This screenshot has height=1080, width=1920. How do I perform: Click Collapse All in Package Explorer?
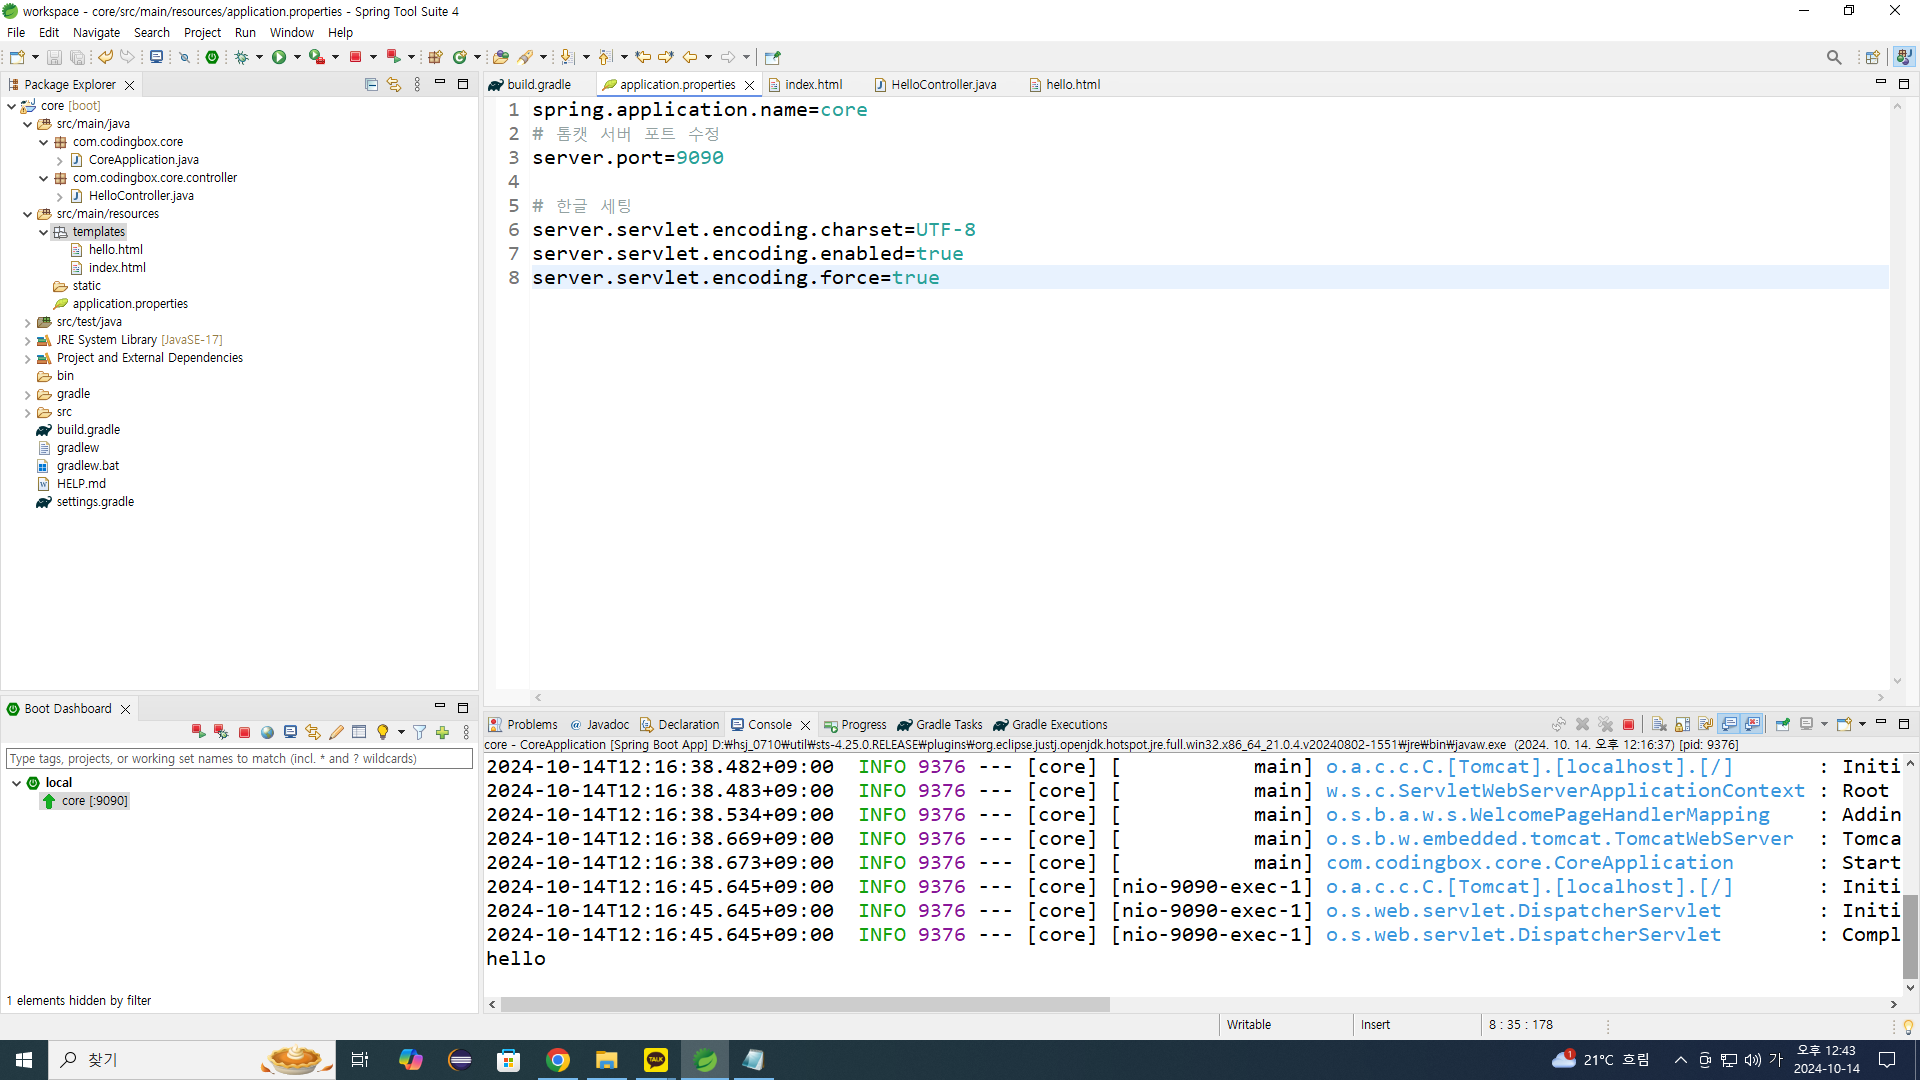coord(371,85)
